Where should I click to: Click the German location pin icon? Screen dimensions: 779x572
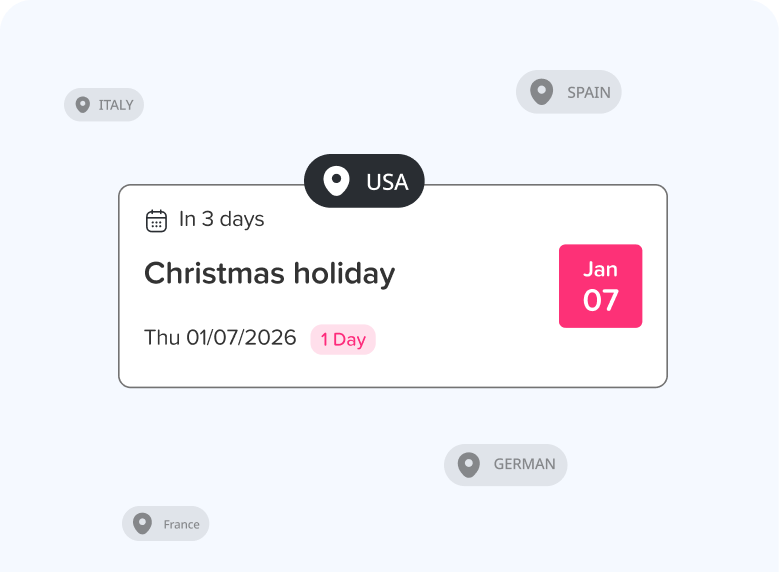pyautogui.click(x=468, y=464)
